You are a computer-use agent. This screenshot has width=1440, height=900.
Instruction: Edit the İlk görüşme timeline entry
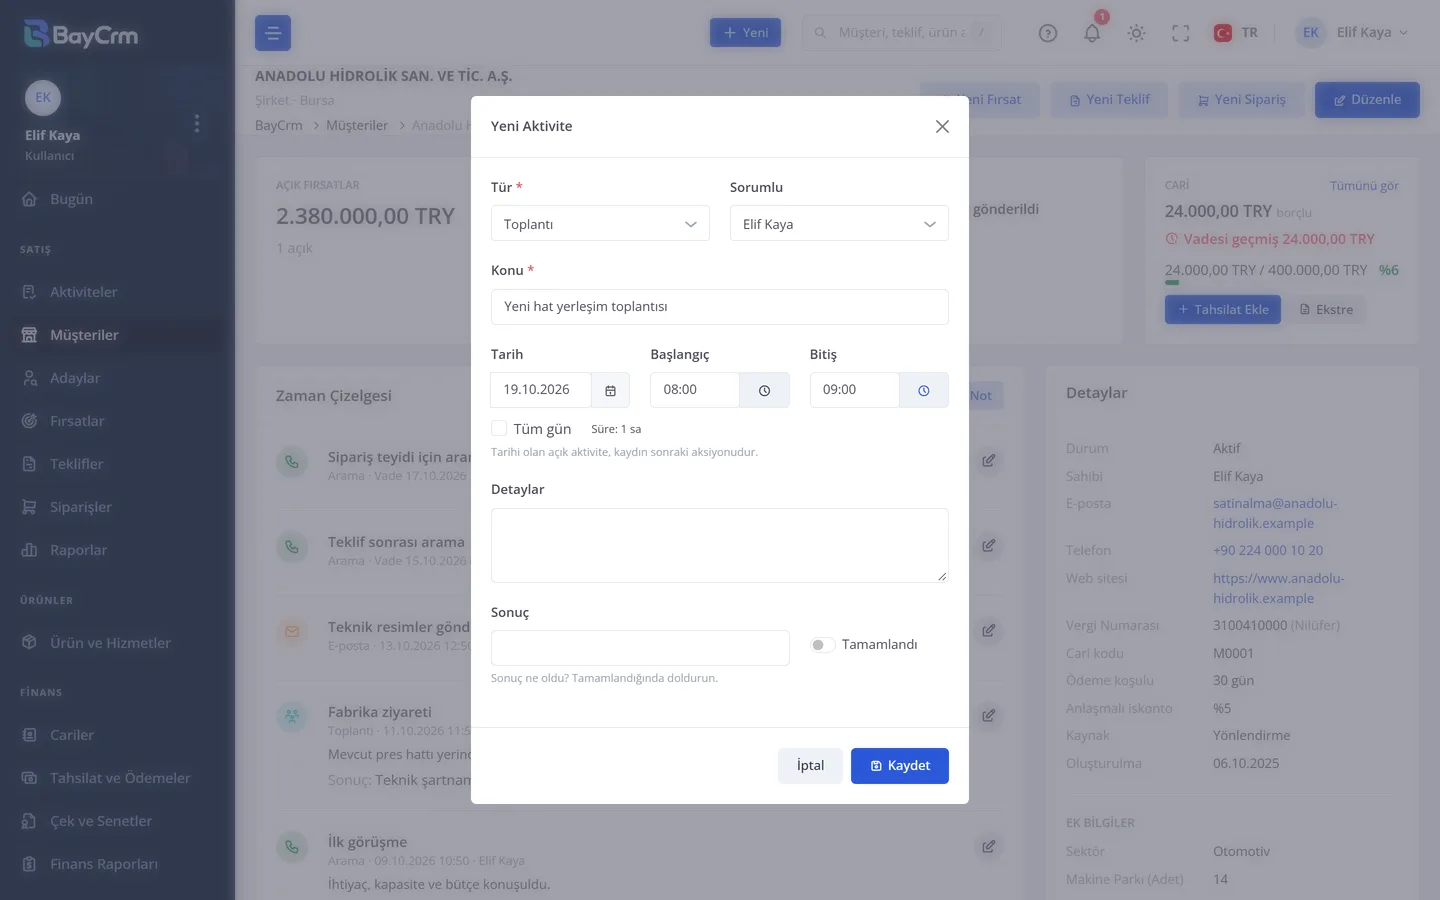point(988,846)
